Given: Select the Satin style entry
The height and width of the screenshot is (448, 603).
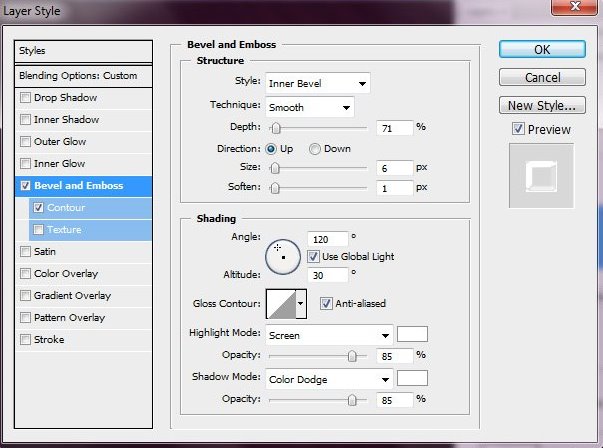Looking at the screenshot, I should (44, 252).
